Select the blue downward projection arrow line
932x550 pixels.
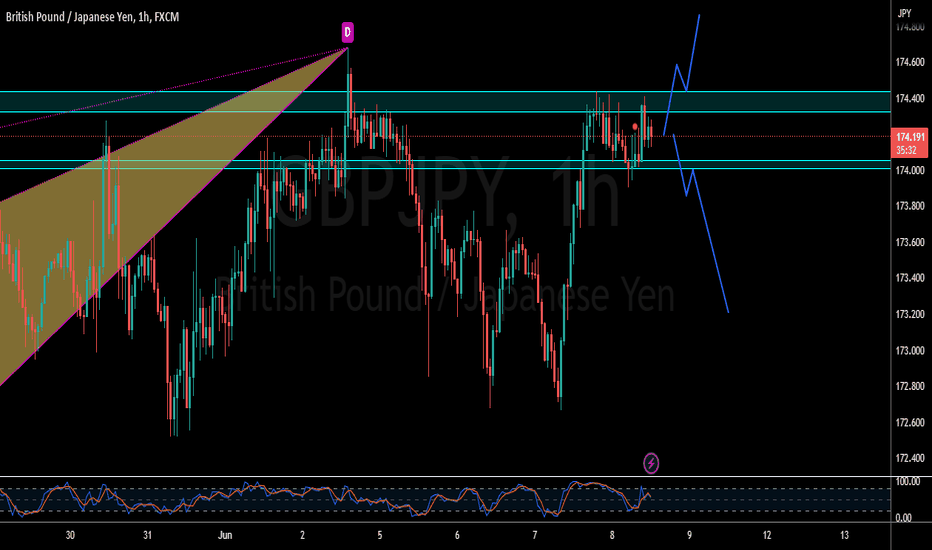coord(700,223)
